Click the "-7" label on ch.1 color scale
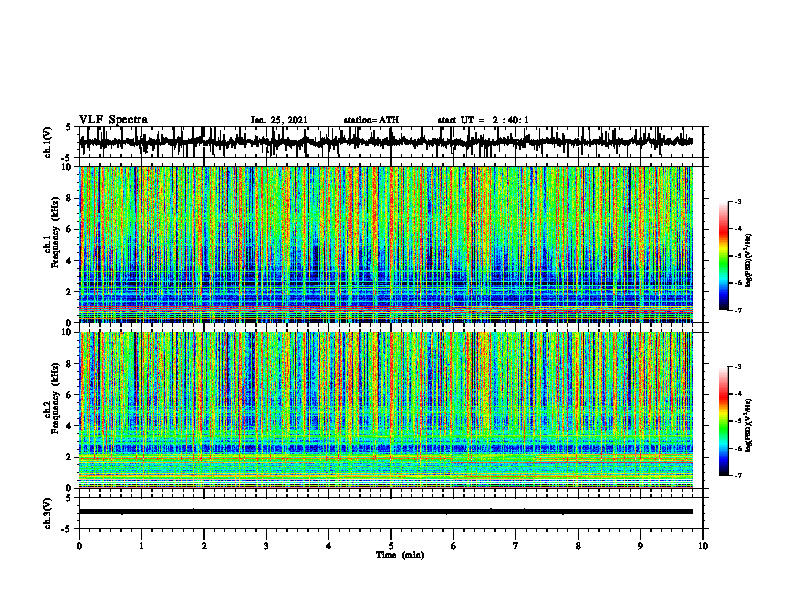Screen dimensions: 792x612 738,310
